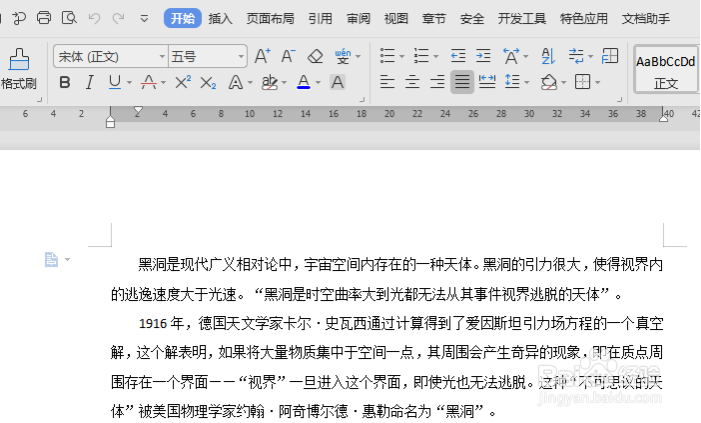
Task: Open line spacing dropdown arrow
Action: click(x=527, y=82)
